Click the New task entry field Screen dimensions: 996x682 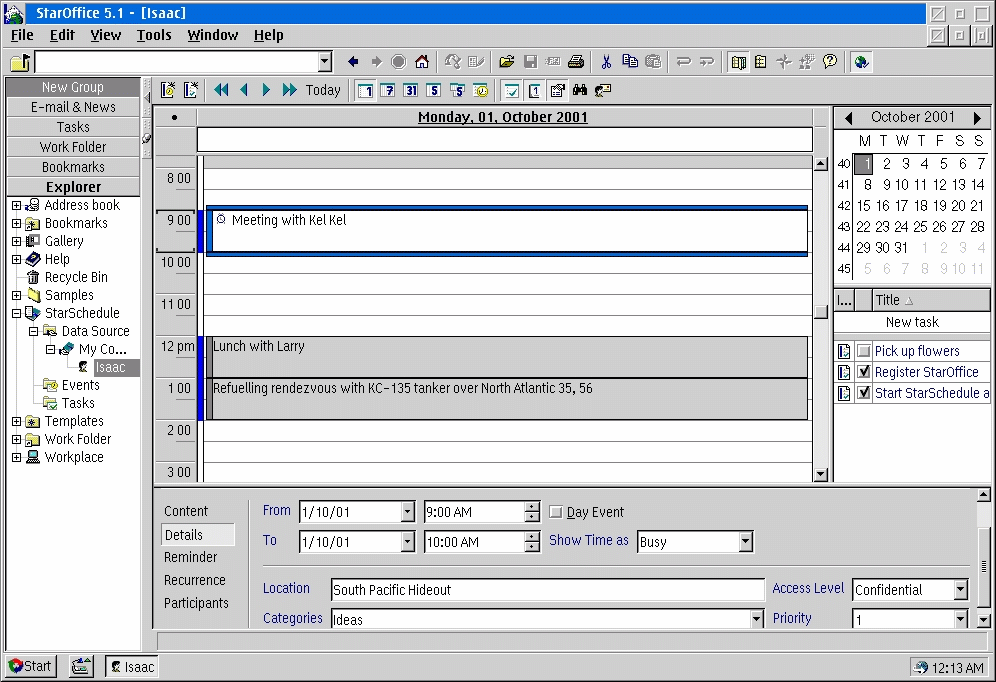pos(912,323)
